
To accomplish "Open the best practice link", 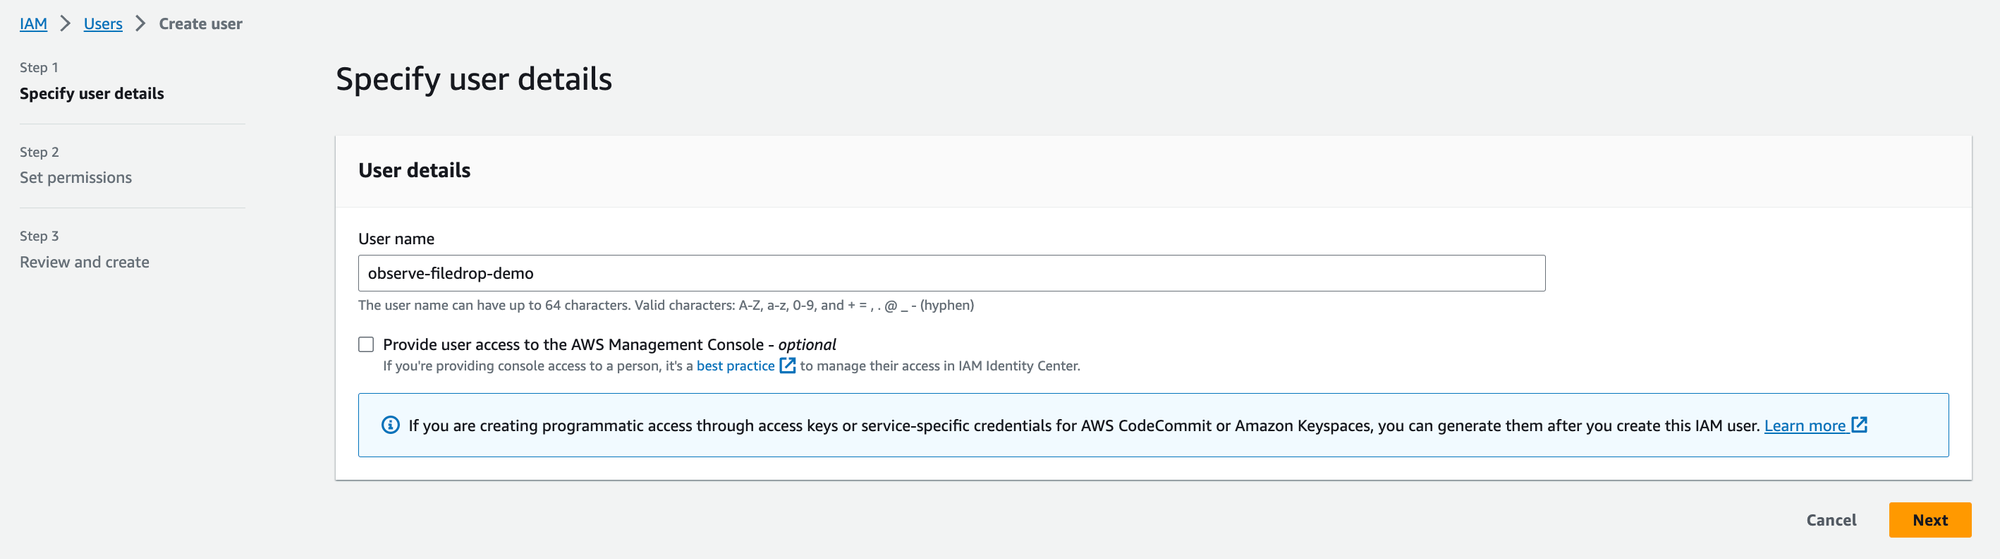I will 735,366.
